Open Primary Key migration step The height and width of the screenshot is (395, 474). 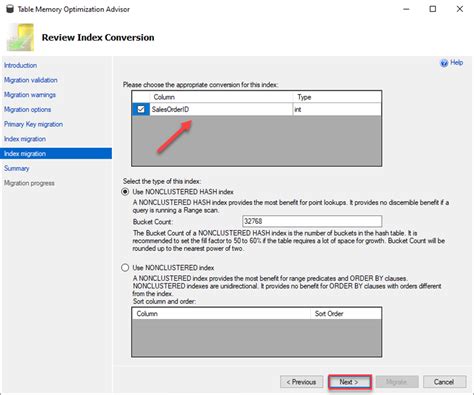click(33, 124)
